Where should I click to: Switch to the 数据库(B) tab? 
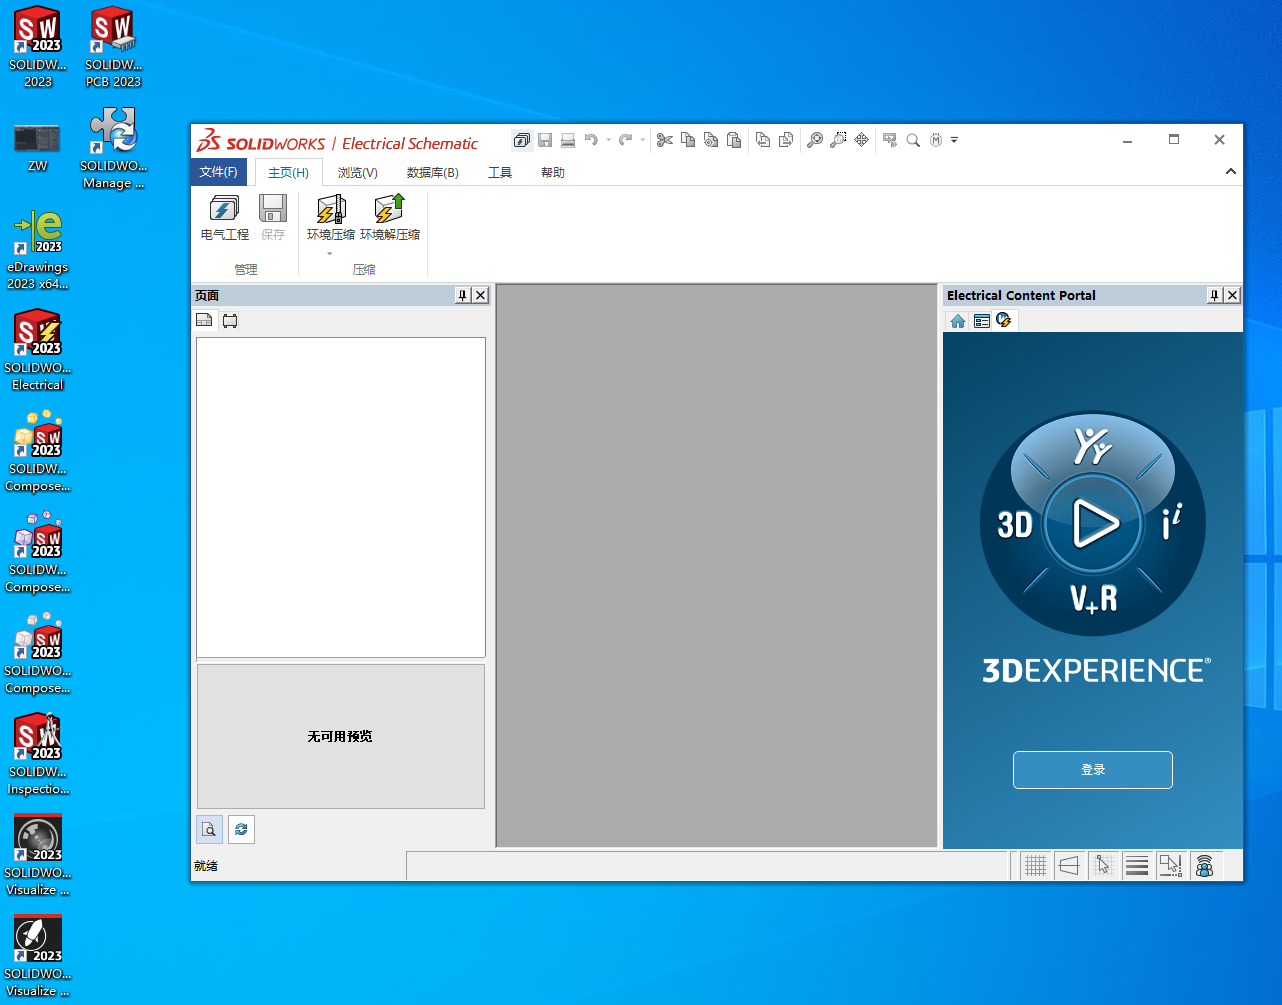[x=432, y=172]
